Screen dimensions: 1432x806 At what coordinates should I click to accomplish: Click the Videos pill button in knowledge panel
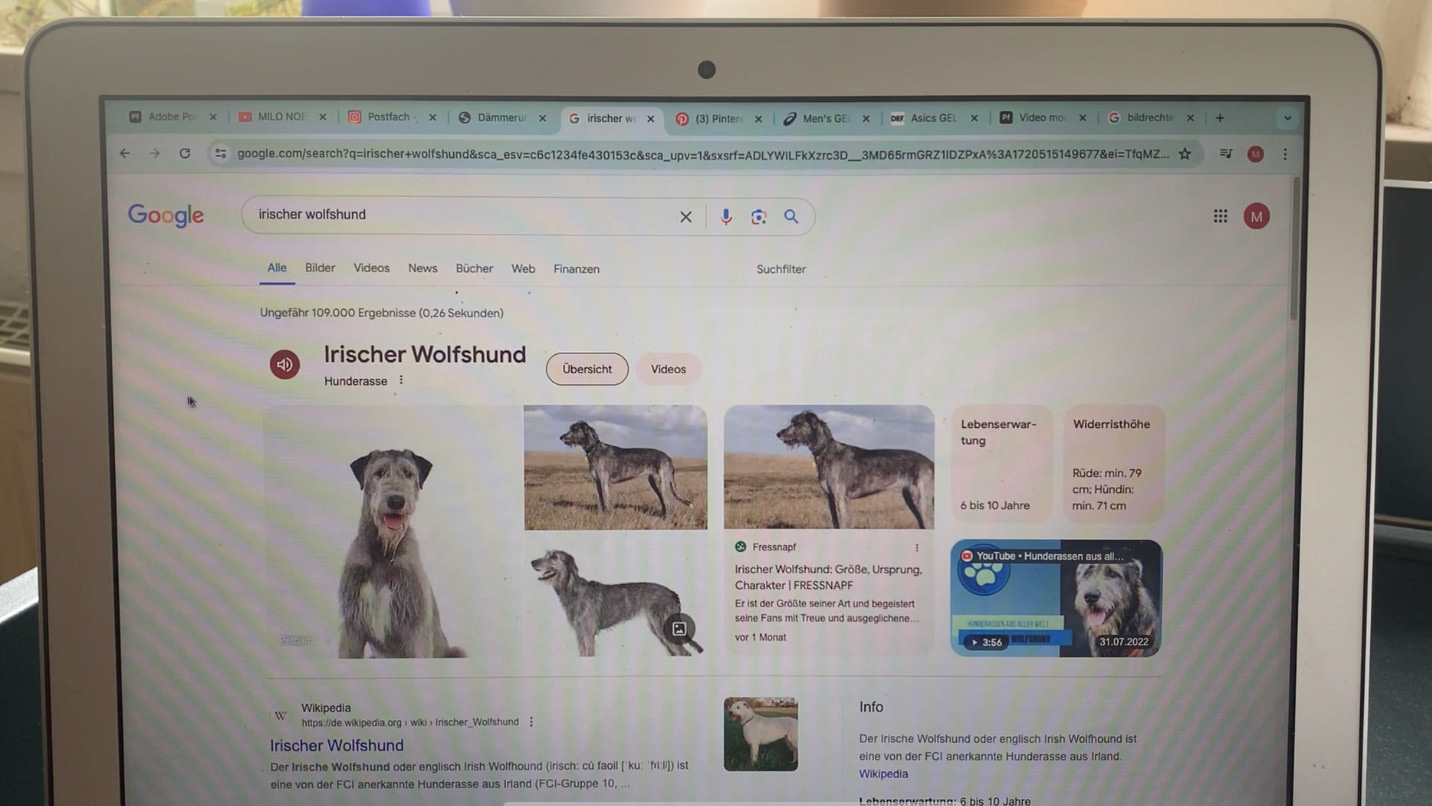coord(668,369)
